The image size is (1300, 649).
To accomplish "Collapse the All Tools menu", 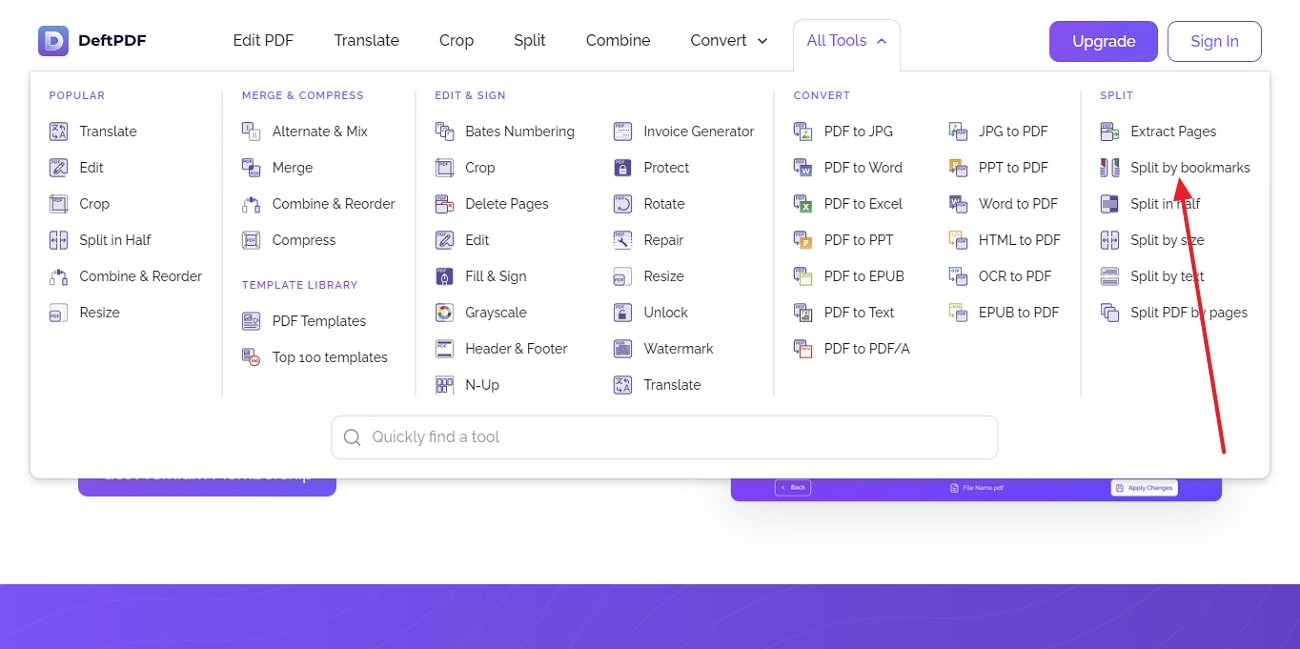I will (847, 40).
